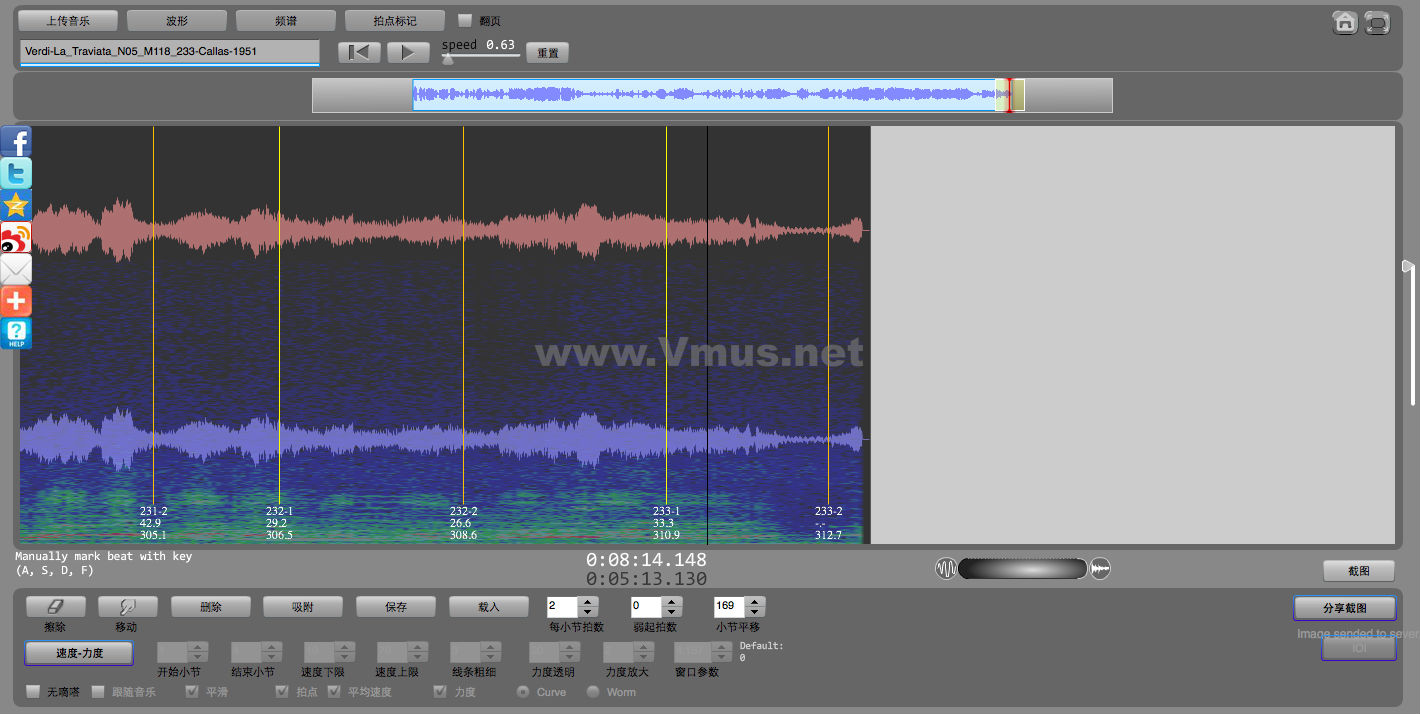Open the blue HELP question icon
This screenshot has width=1420, height=714.
16,333
